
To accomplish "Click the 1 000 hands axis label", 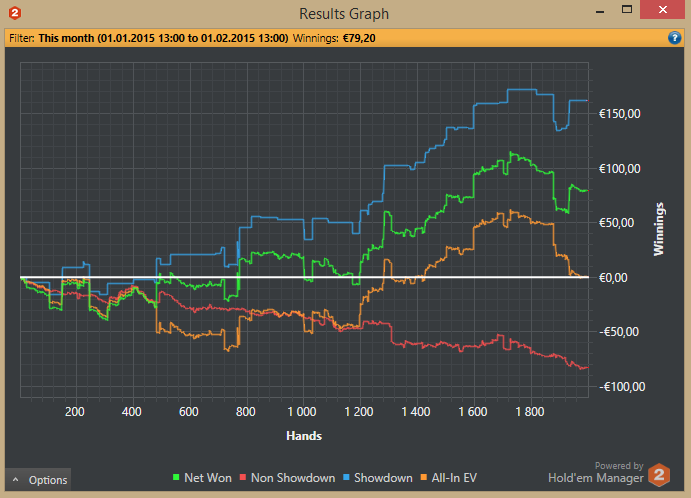I will coord(302,412).
